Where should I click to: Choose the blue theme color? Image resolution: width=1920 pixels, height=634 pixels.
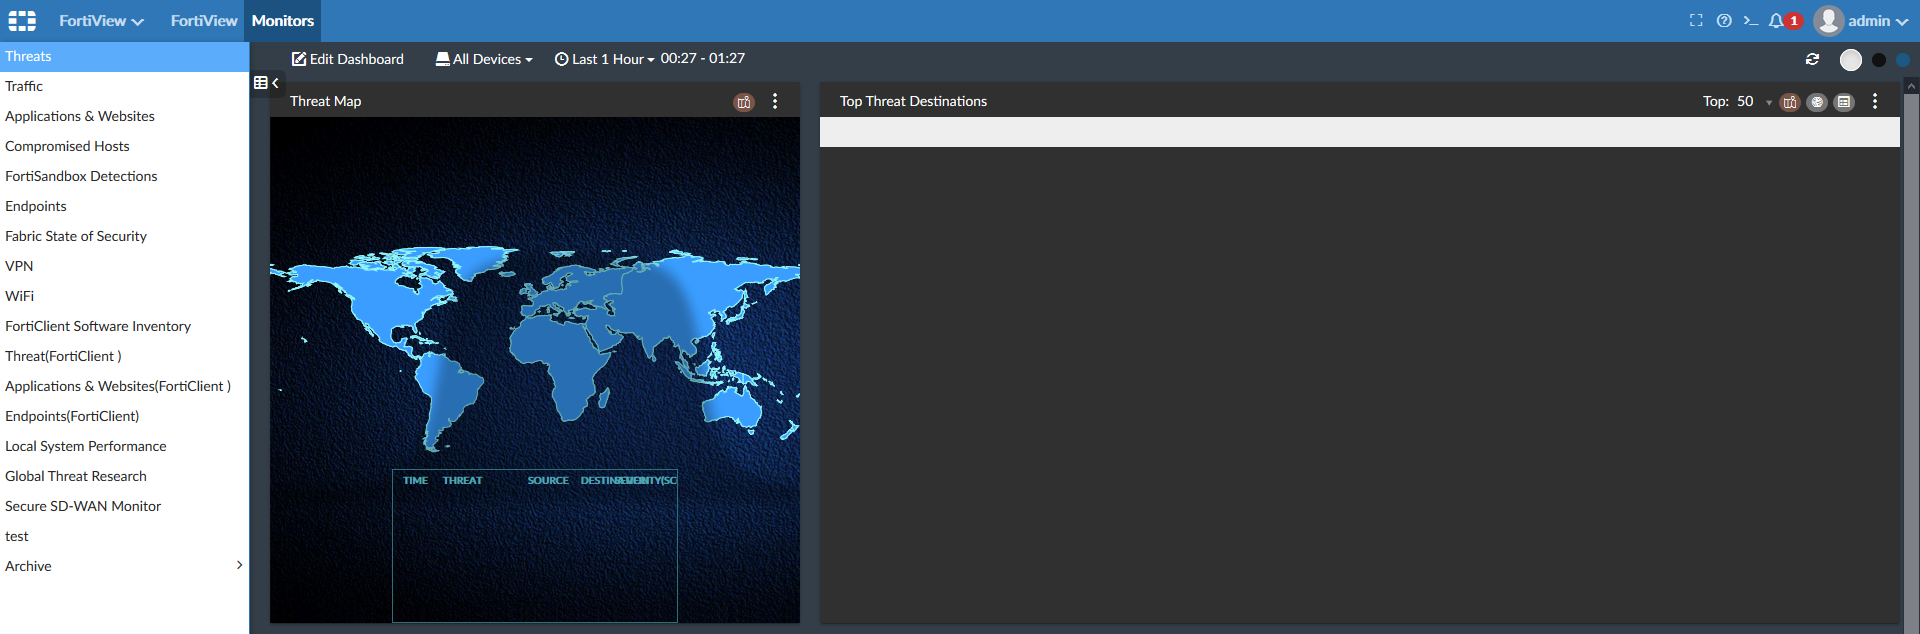tap(1903, 60)
